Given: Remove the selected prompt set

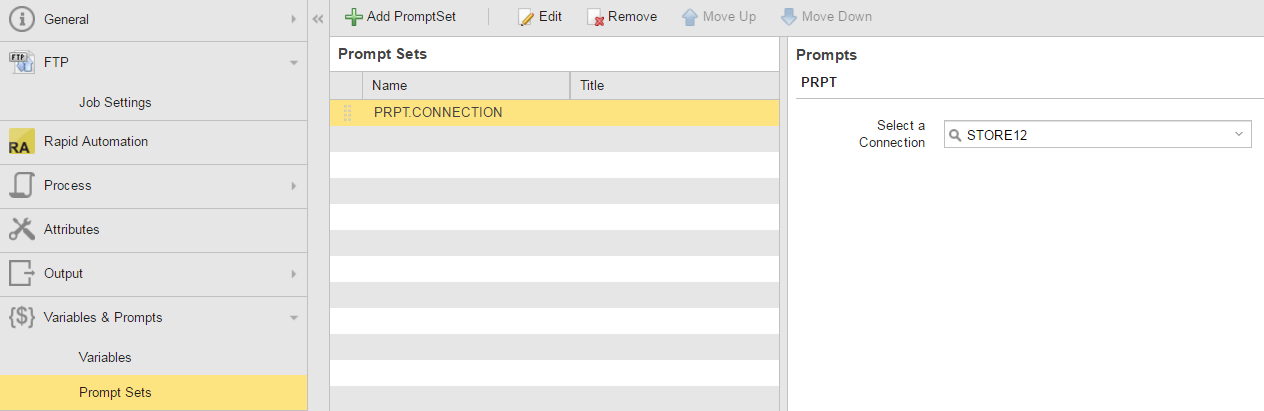Looking at the screenshot, I should pyautogui.click(x=621, y=17).
